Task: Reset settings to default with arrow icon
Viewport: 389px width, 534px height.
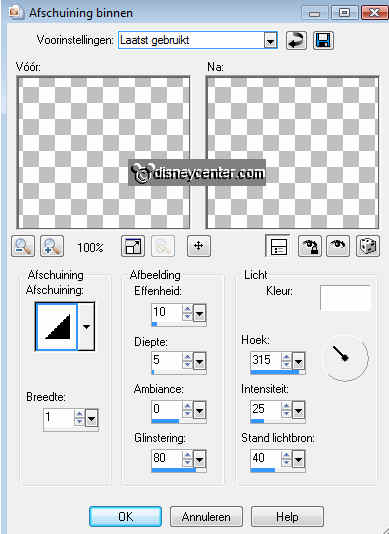Action: coord(296,41)
